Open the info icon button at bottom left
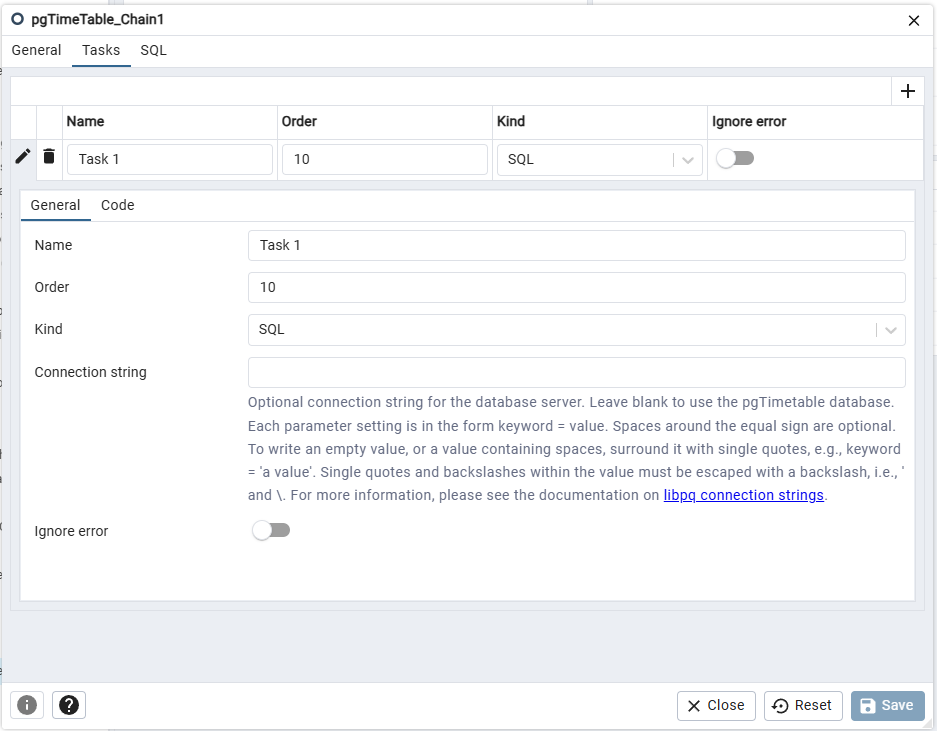Image resolution: width=937 pixels, height=731 pixels. (26, 705)
